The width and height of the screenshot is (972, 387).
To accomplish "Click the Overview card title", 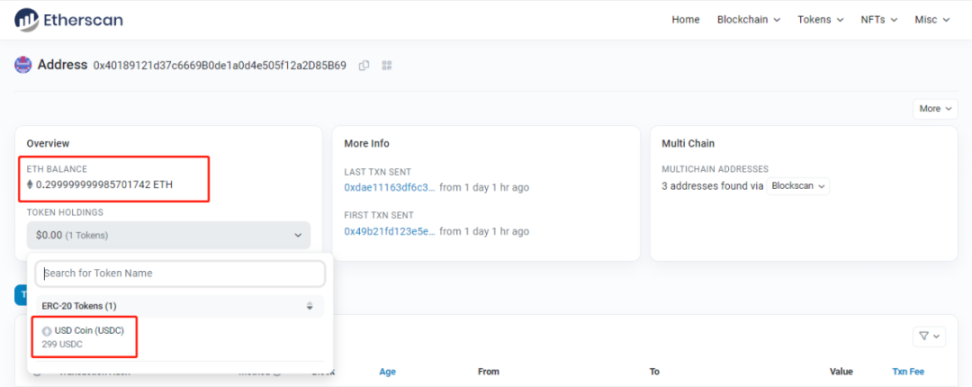I will coord(48,144).
